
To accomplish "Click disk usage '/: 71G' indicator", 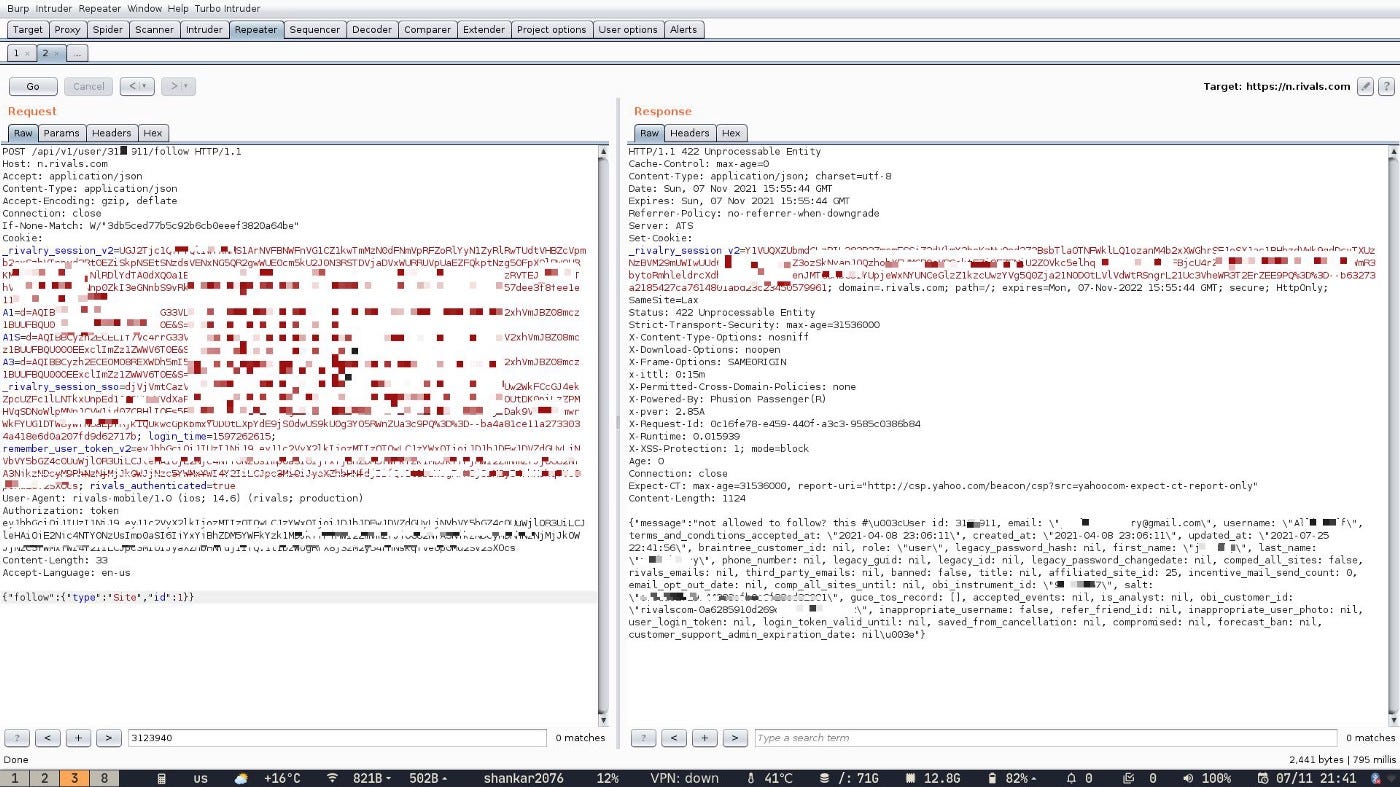I will point(849,778).
